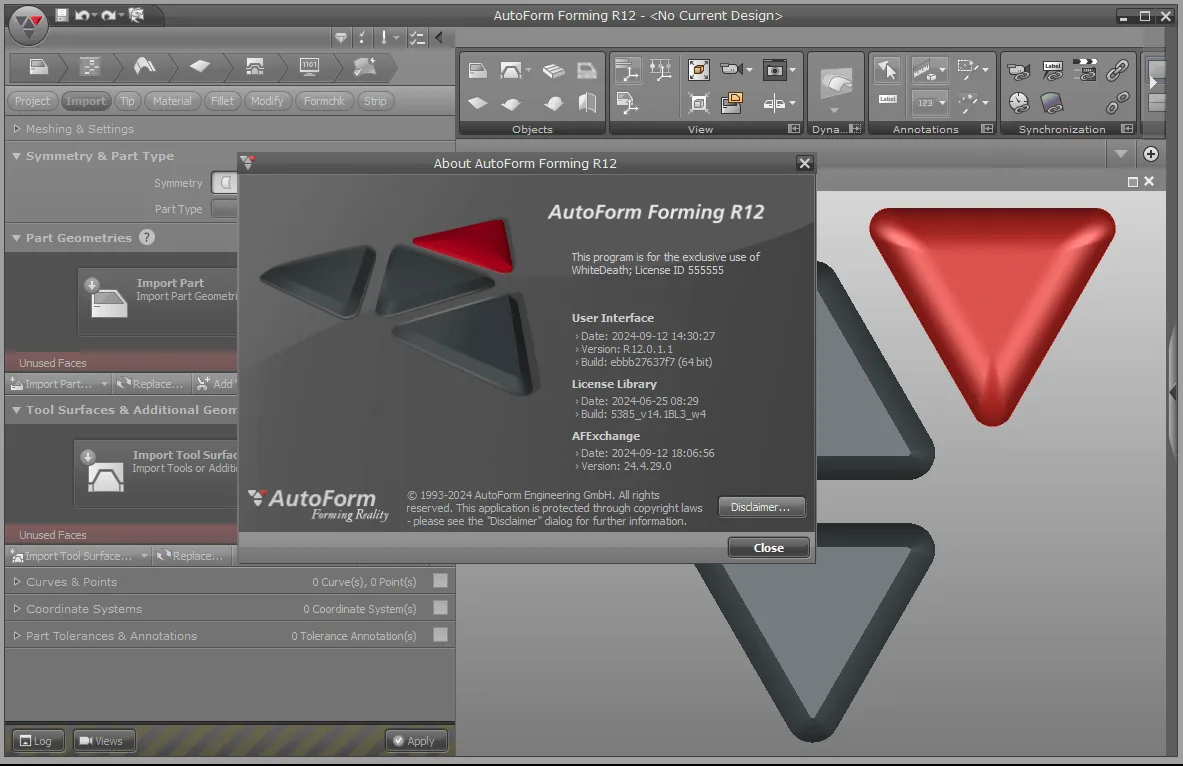
Task: Click the 1101 monitor stage icon
Action: coord(309,67)
